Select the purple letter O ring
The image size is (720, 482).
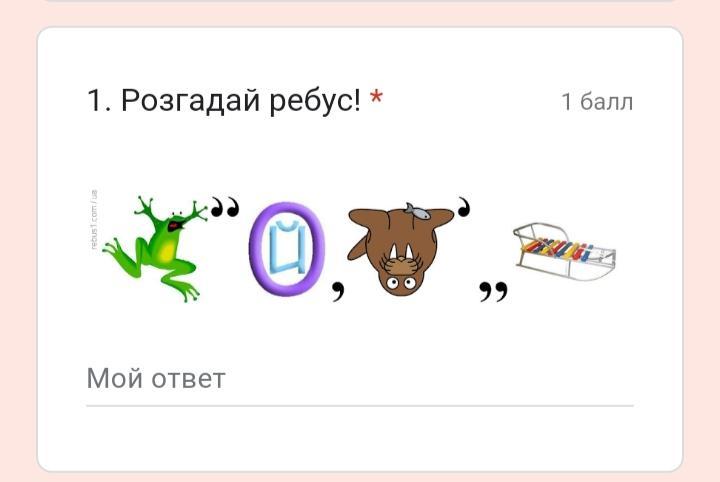[x=287, y=249]
